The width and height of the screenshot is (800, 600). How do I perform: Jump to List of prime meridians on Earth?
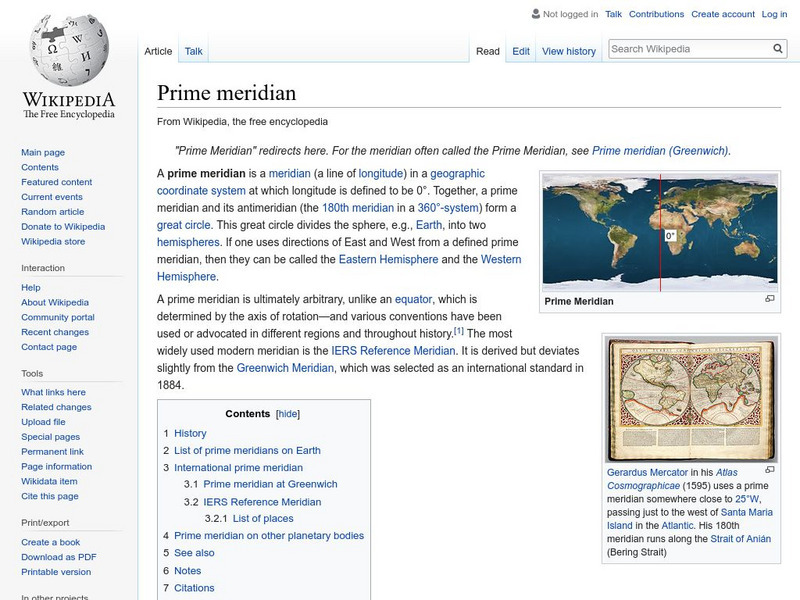(x=247, y=451)
